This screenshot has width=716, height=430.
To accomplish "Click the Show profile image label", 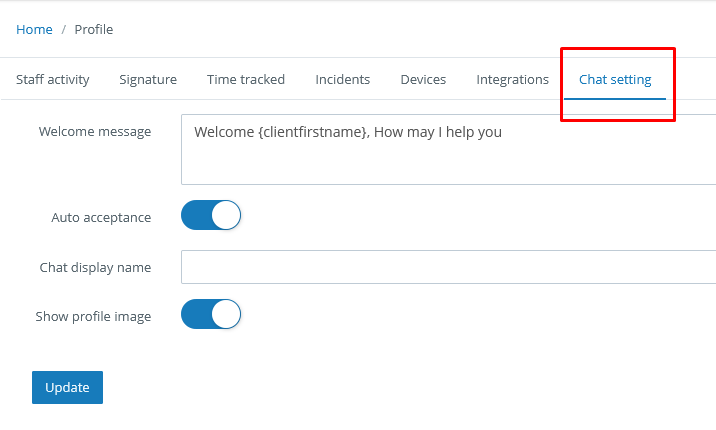I will 93,316.
